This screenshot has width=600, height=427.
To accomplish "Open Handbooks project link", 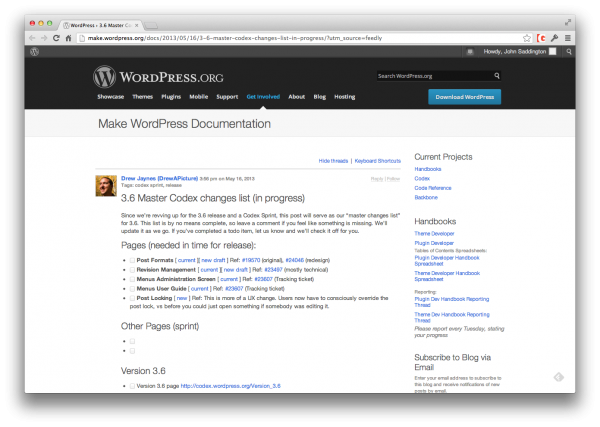I will tap(427, 169).
